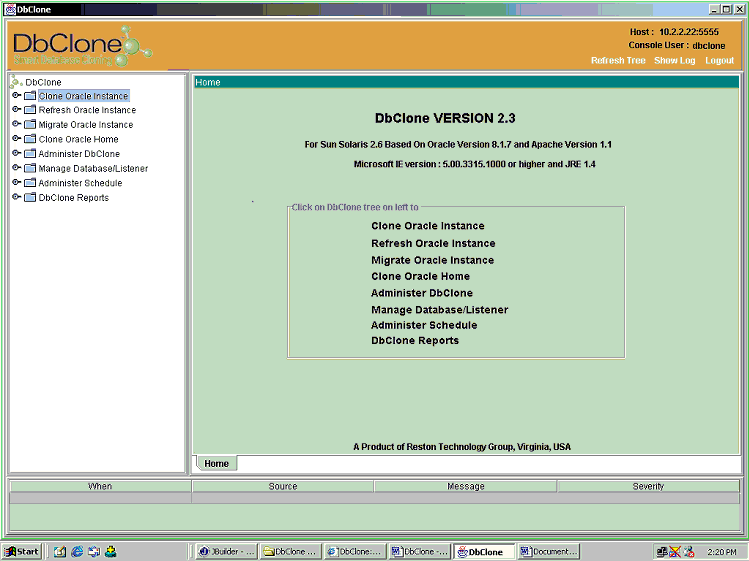Click folder icon beside Refresh Oracle Instance
This screenshot has width=749, height=561.
[x=30, y=109]
